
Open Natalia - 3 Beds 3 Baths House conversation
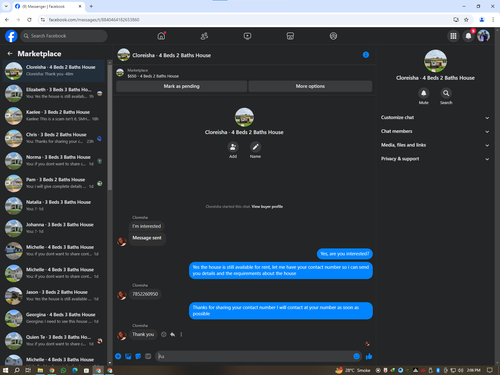click(x=54, y=206)
